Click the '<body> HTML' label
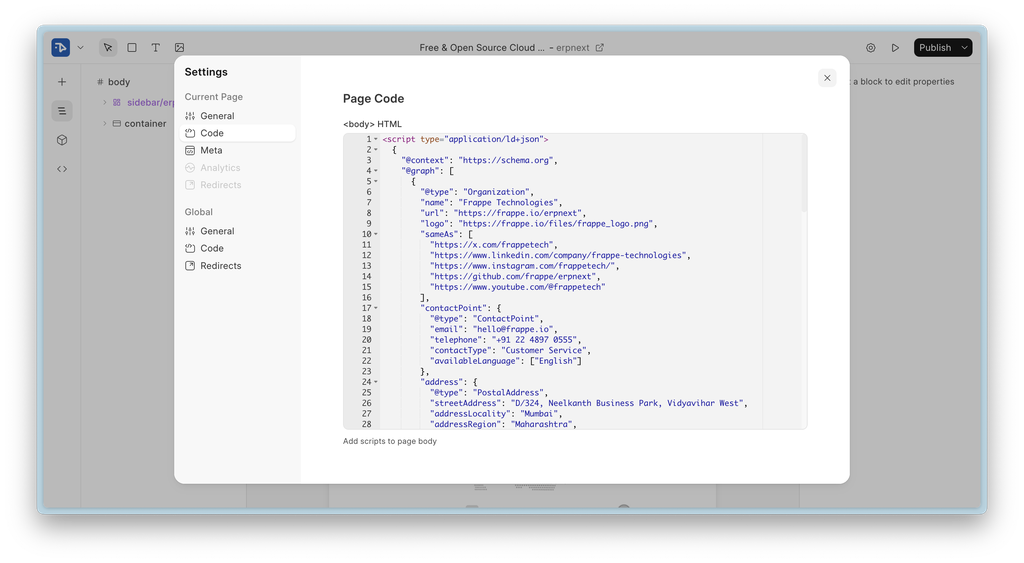1024x563 pixels. (x=372, y=124)
